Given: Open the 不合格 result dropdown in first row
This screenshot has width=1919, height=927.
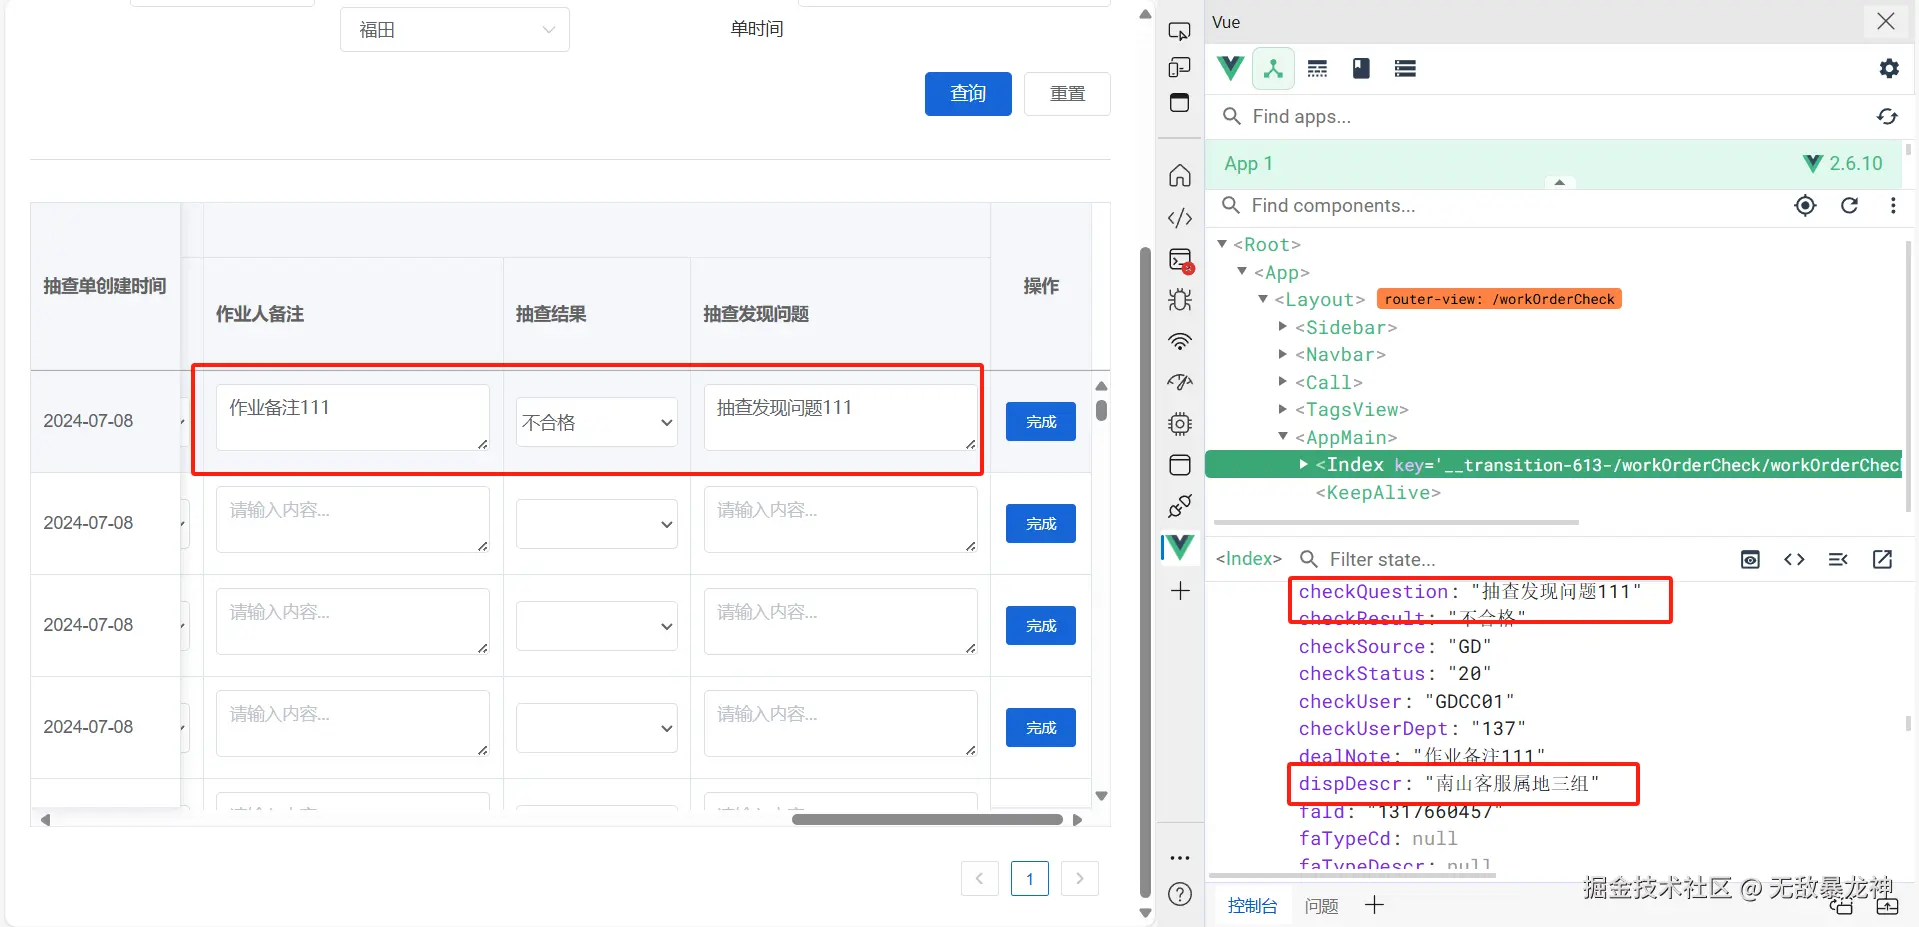Looking at the screenshot, I should tap(597, 422).
